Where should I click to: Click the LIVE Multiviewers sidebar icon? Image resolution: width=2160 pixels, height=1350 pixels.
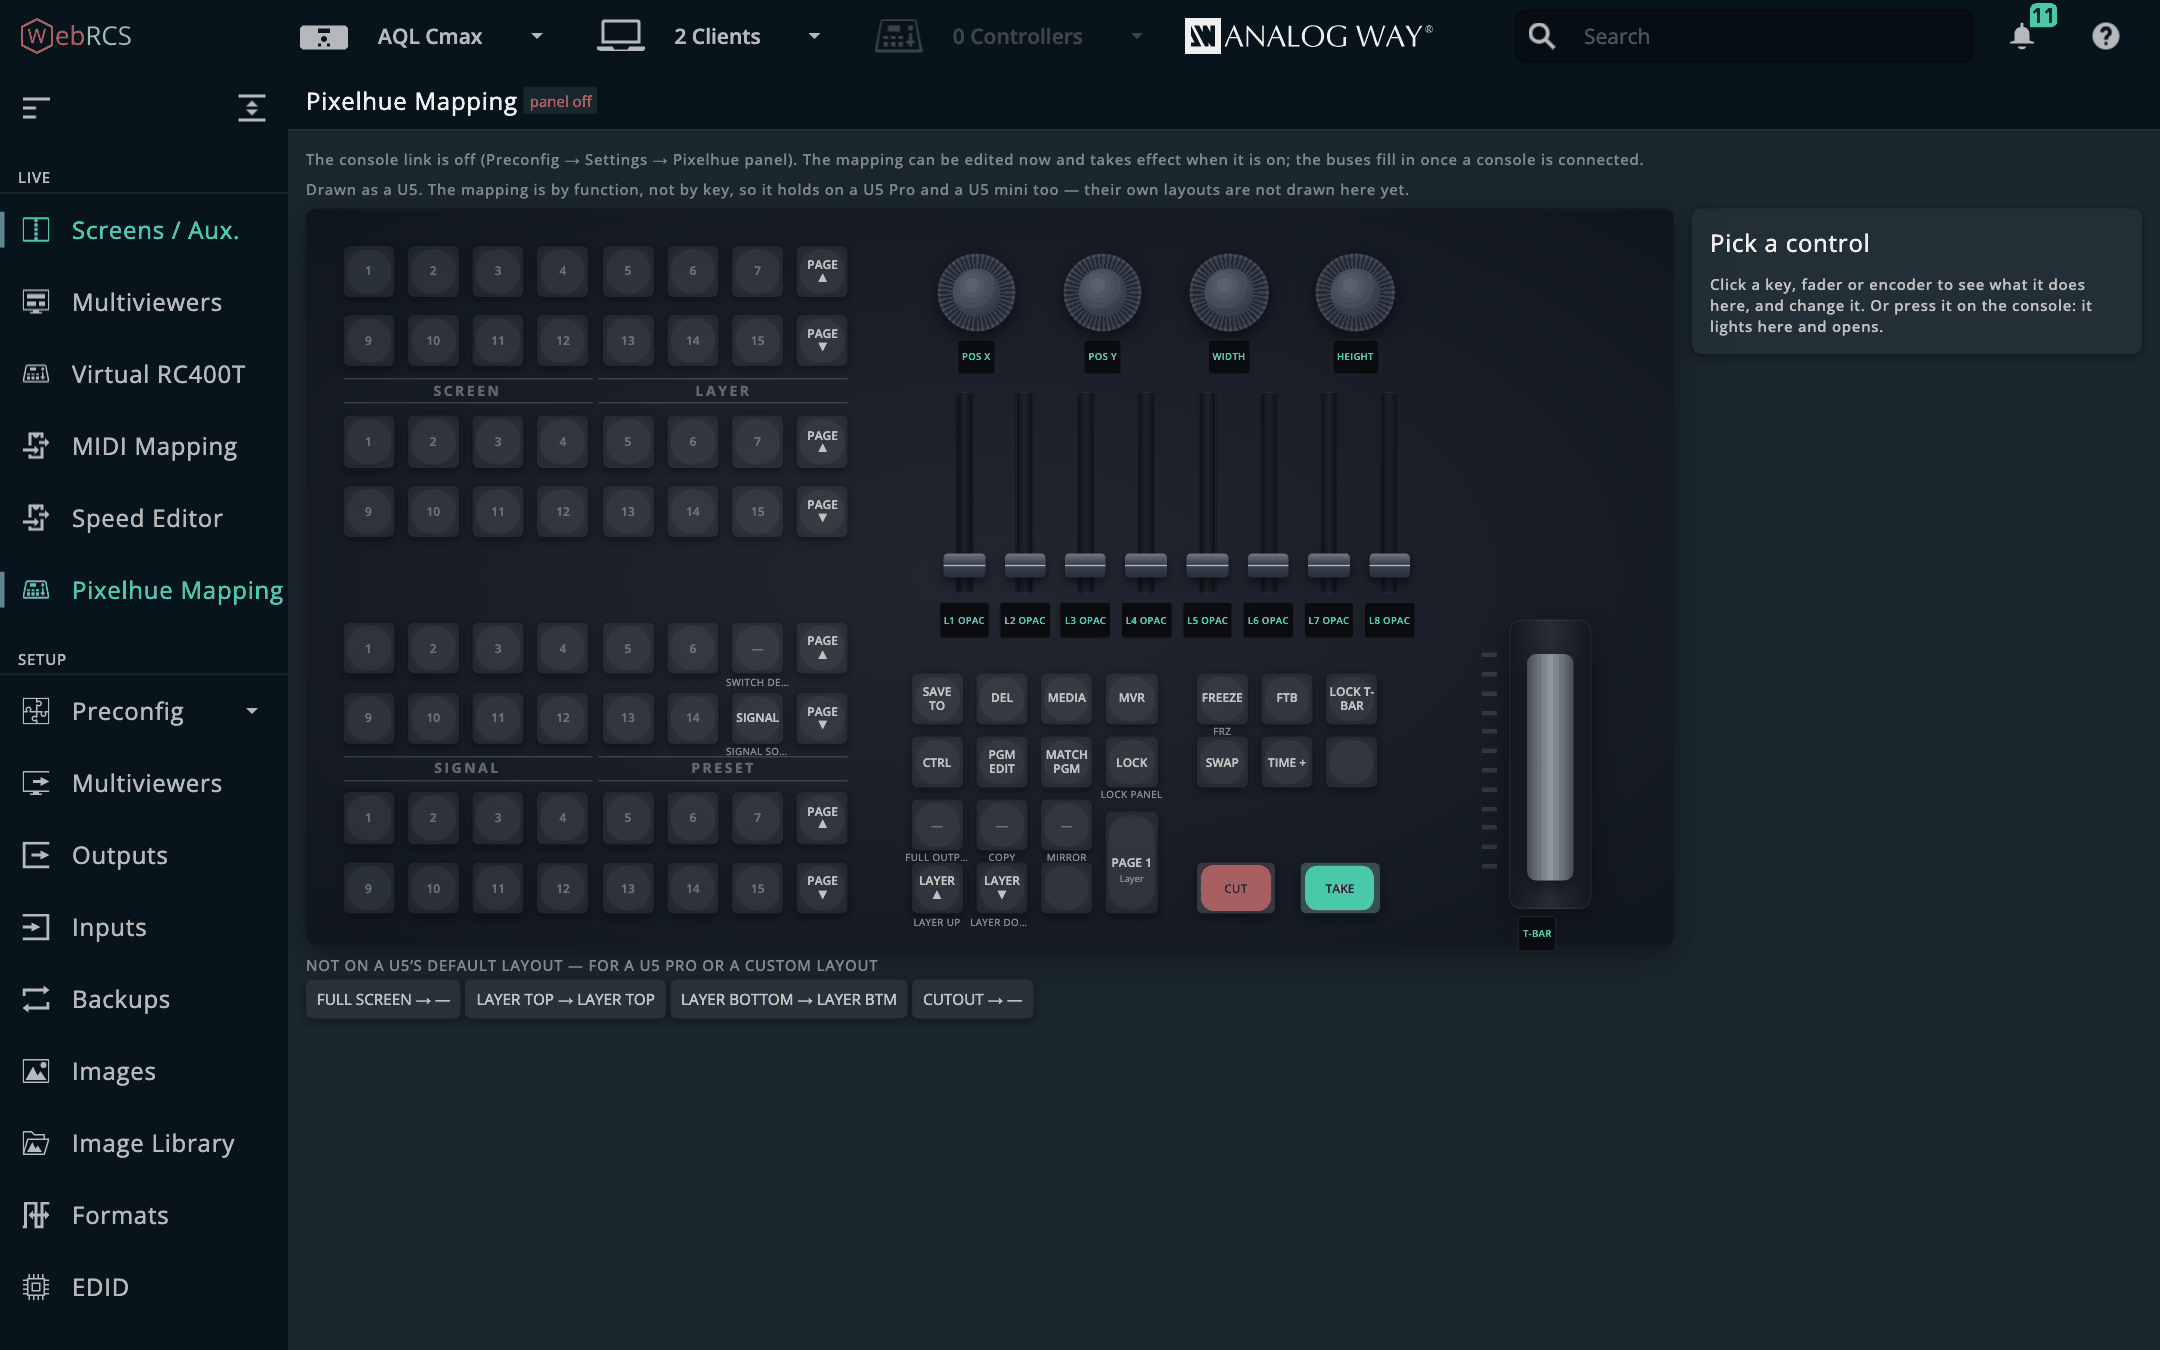[x=36, y=302]
